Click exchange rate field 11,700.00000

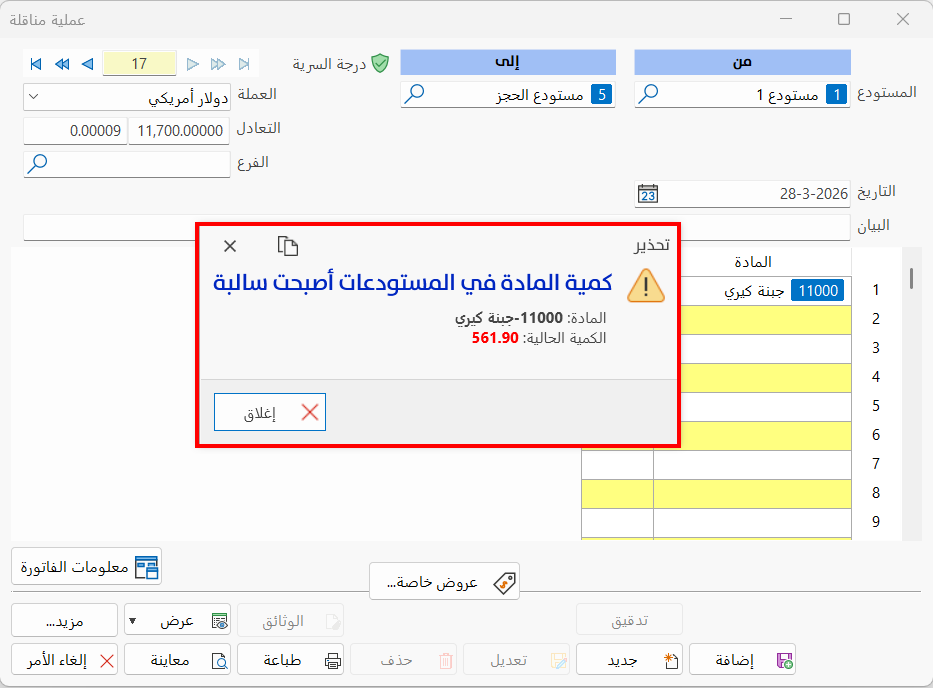(179, 131)
